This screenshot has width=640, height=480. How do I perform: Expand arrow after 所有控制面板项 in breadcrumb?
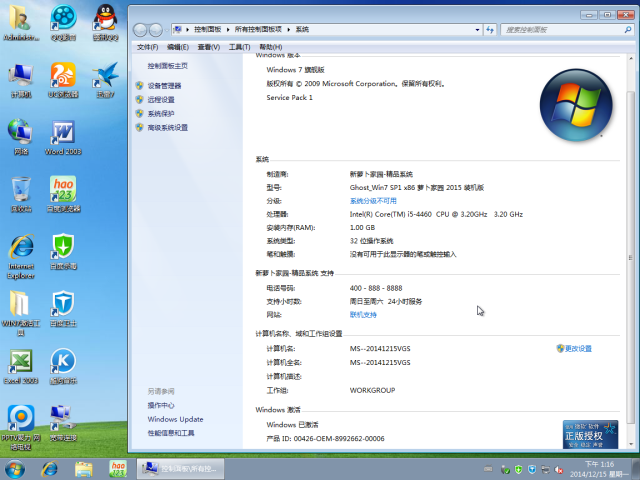pyautogui.click(x=289, y=29)
